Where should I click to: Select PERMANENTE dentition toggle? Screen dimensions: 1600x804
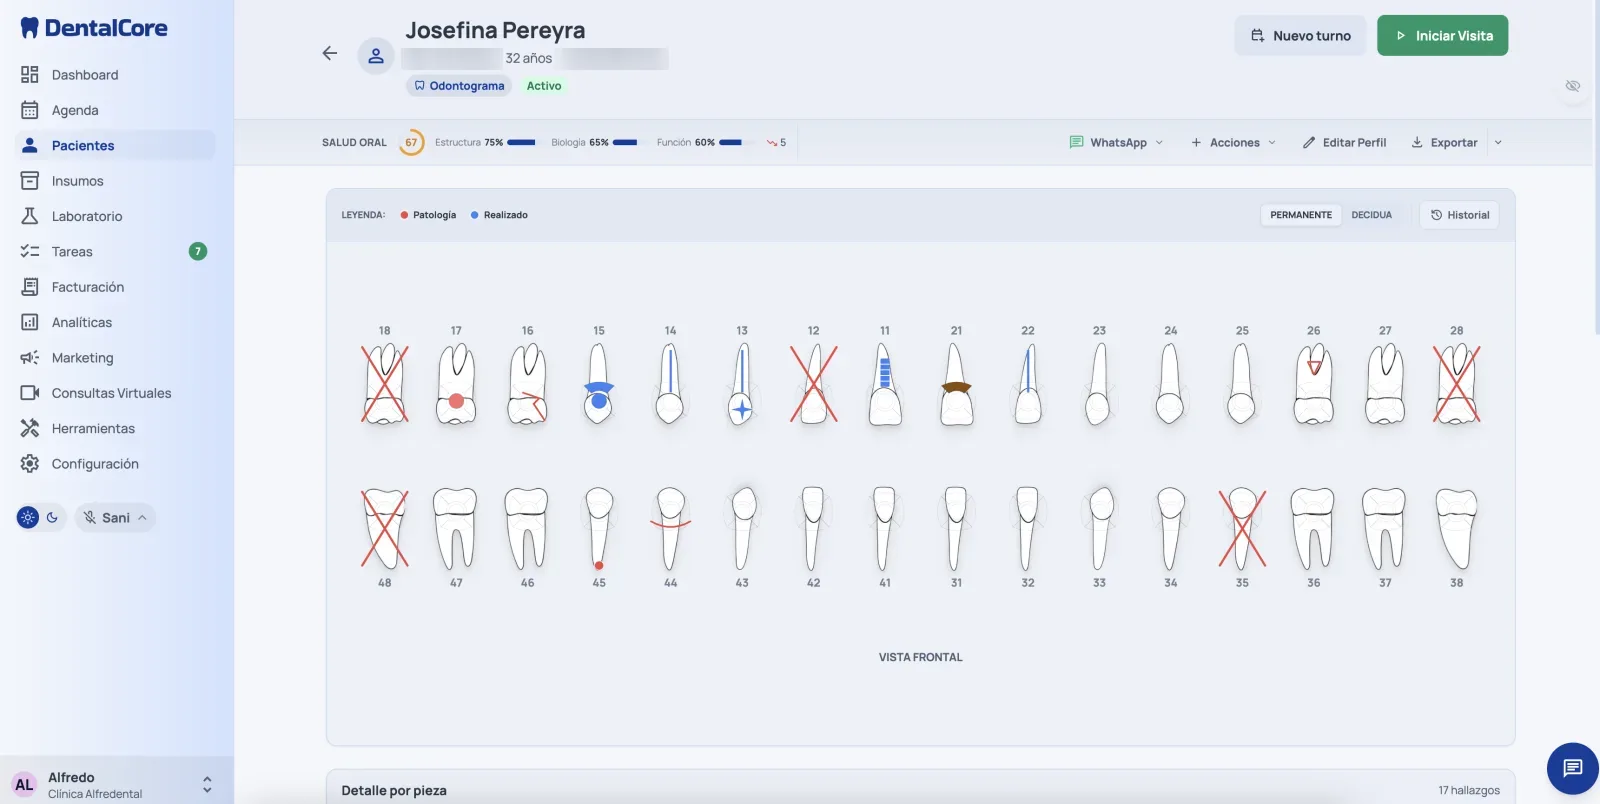(1300, 215)
